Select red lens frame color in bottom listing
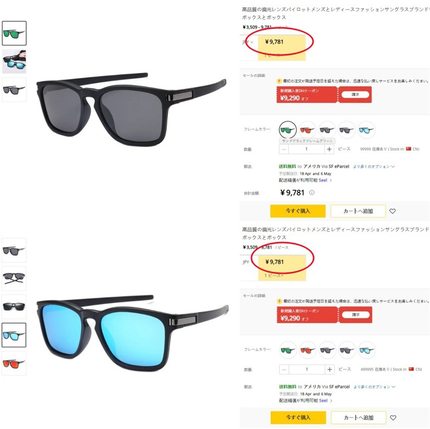 coord(307,350)
